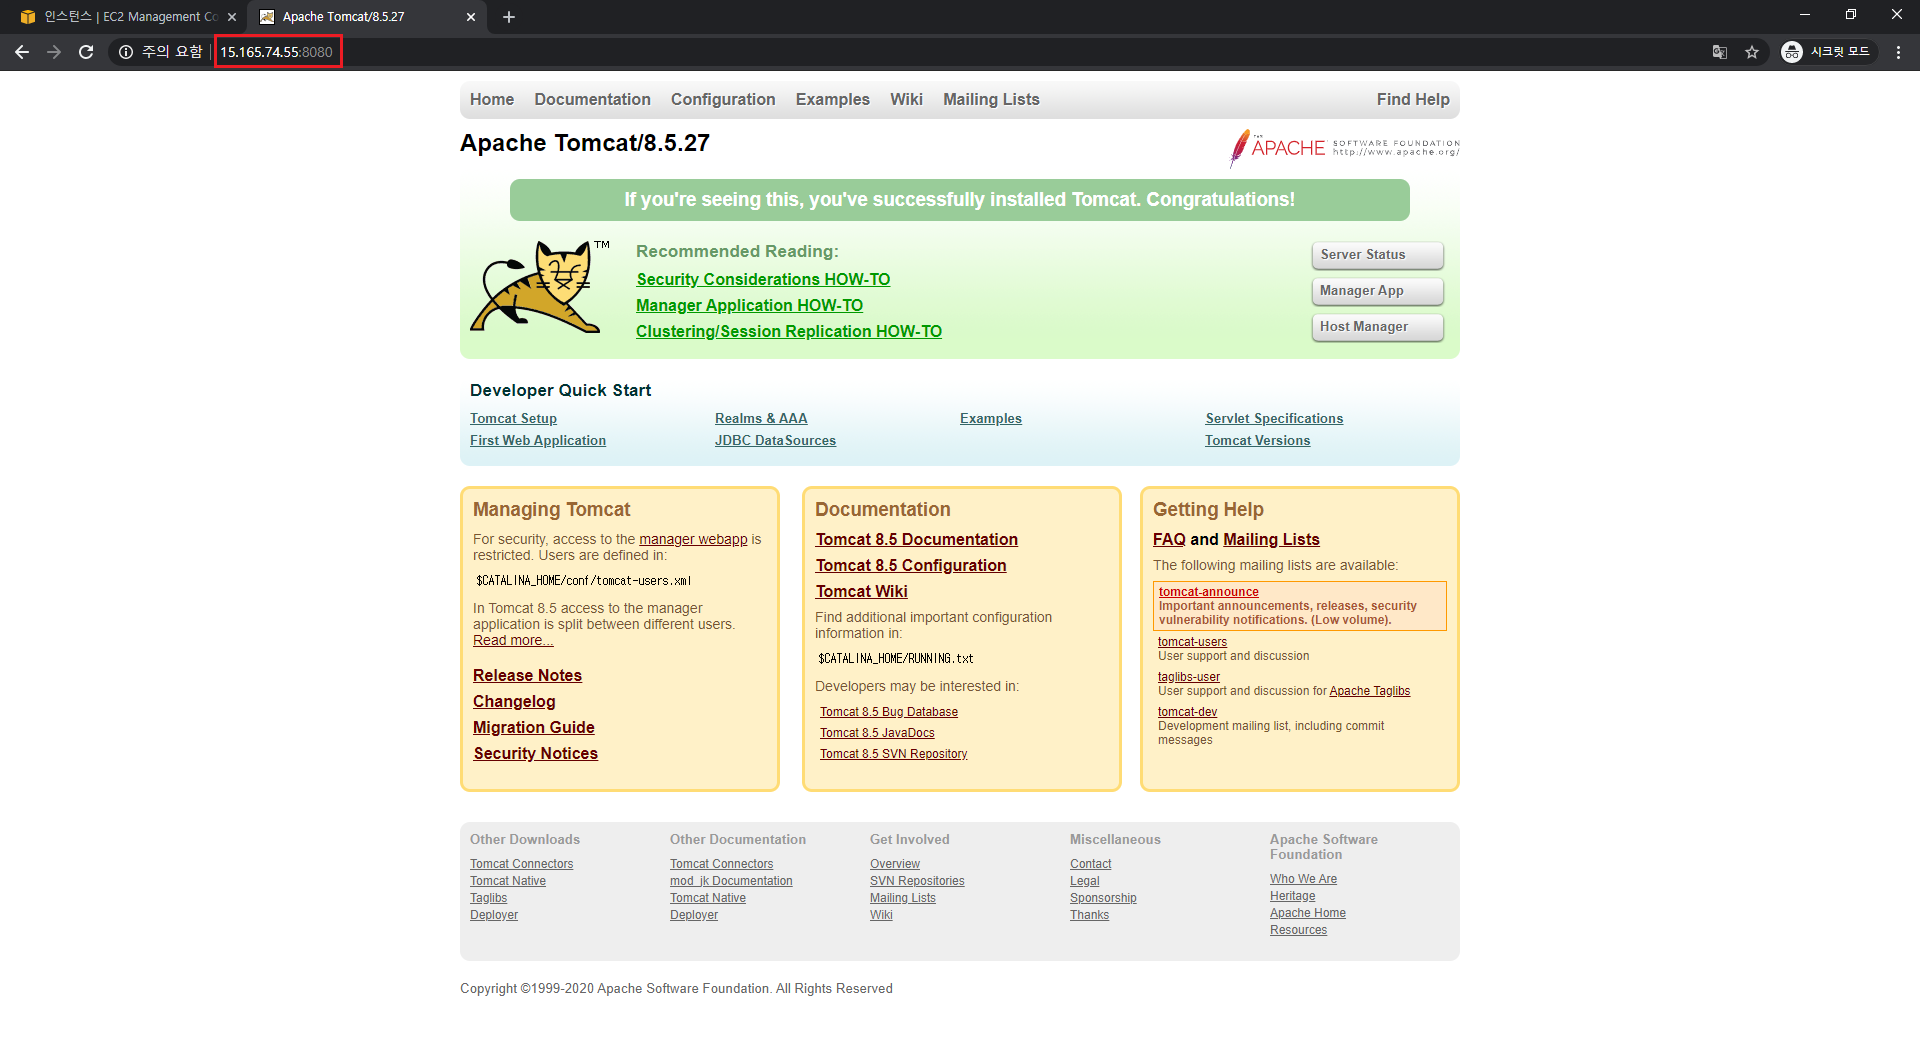The height and width of the screenshot is (1040, 1920).
Task: Open the tomcat-users mailing list link
Action: pos(1192,642)
